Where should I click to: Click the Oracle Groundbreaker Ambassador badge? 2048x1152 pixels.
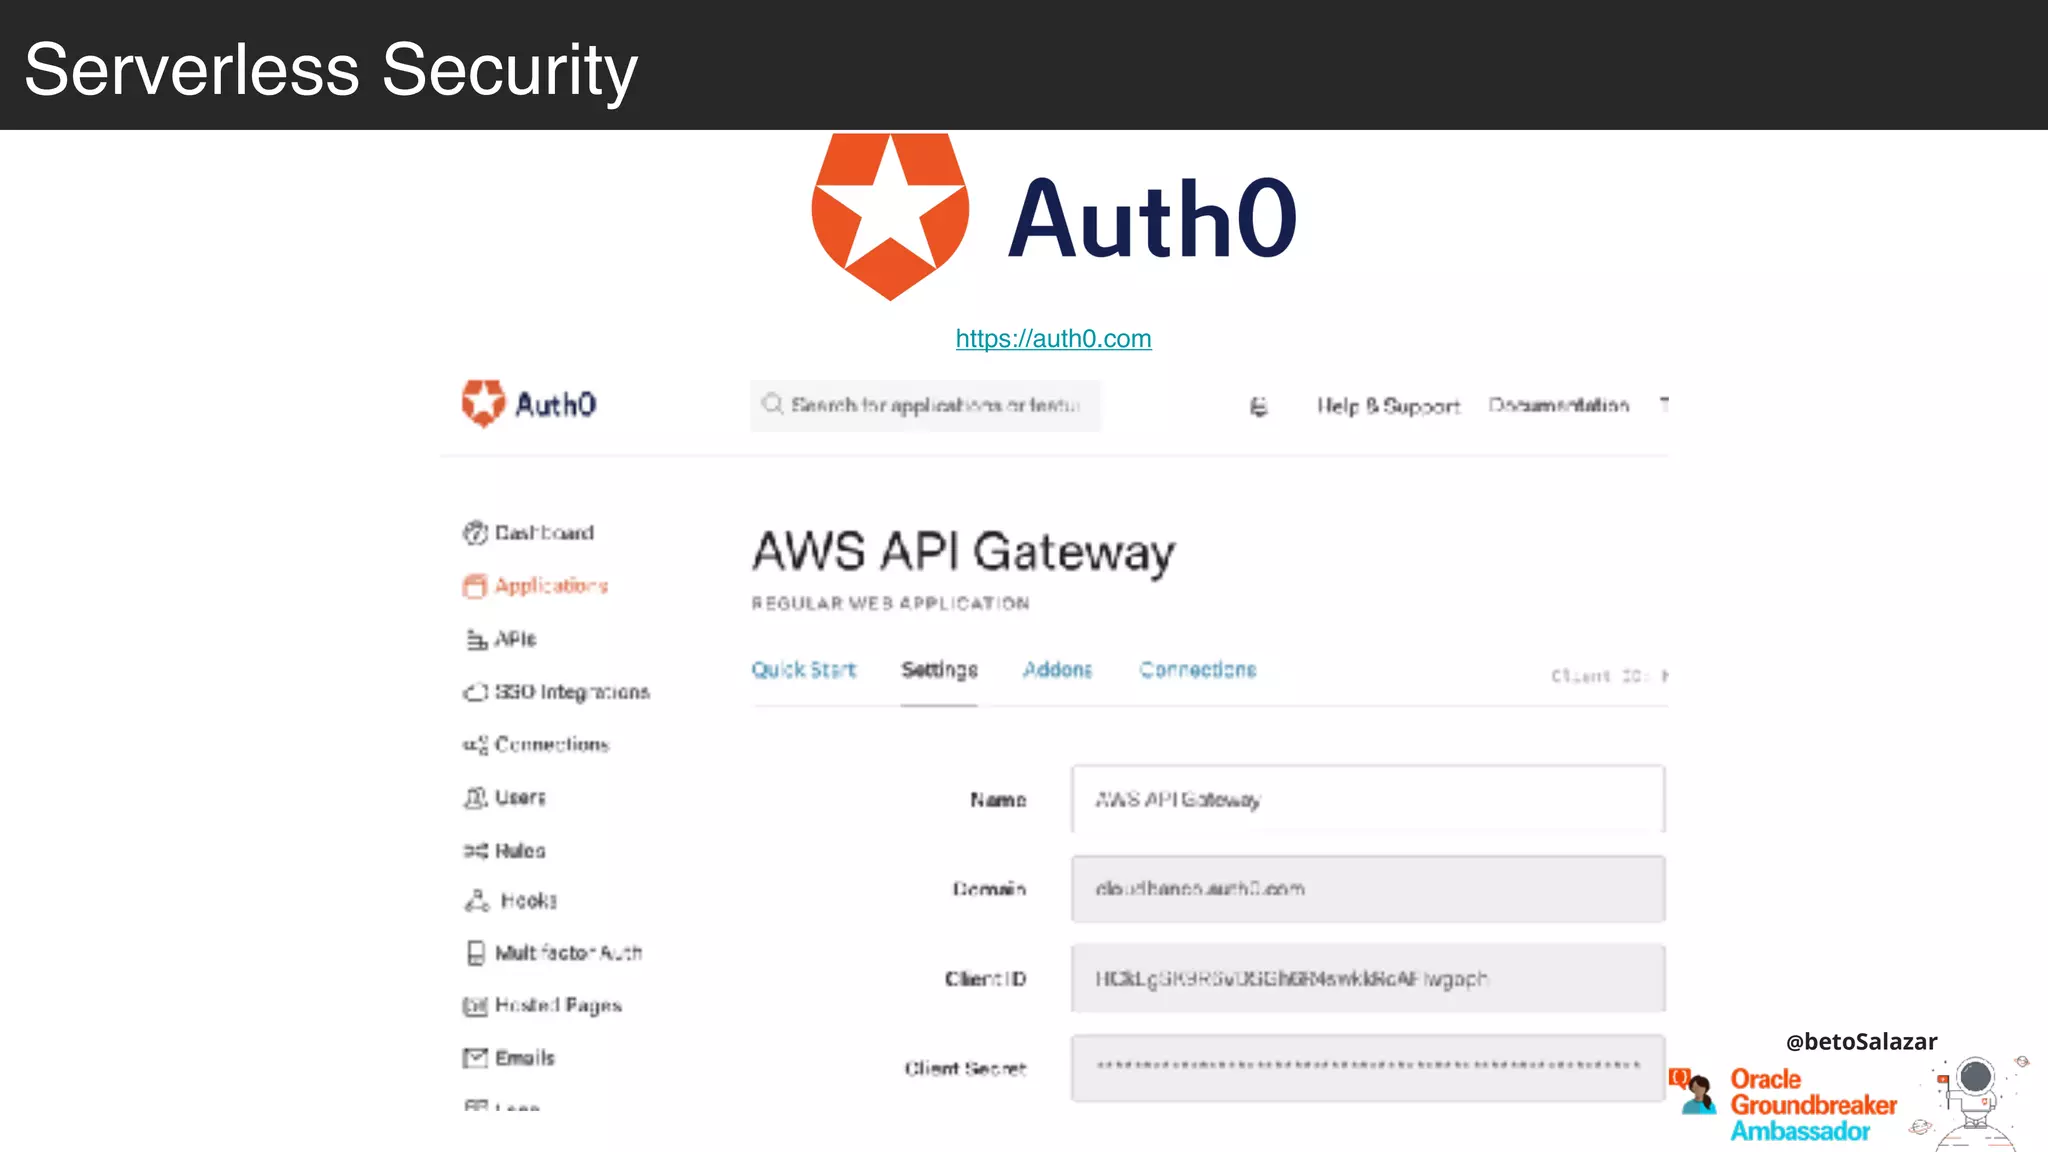(1785, 1105)
